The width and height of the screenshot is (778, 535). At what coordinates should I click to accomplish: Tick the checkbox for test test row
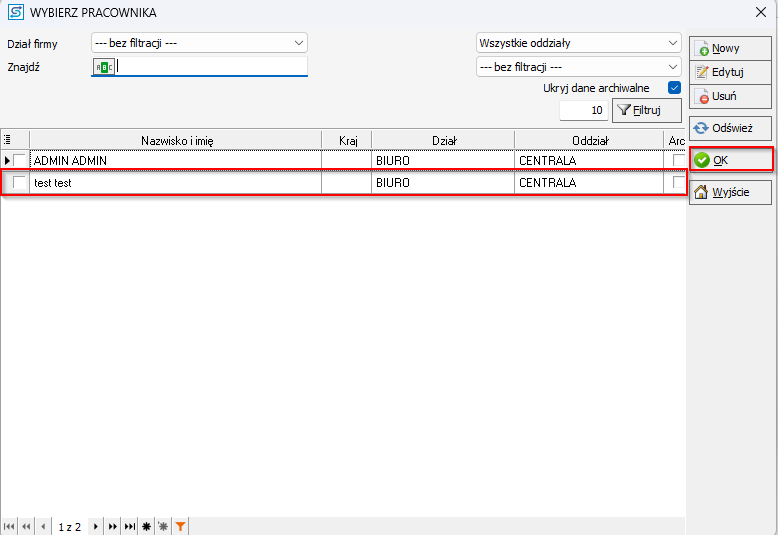19,183
